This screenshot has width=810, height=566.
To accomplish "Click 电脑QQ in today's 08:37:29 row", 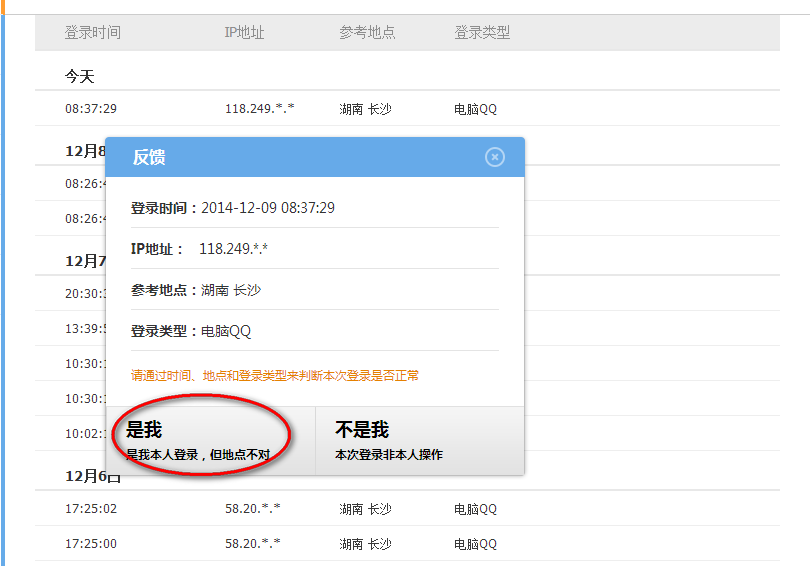I will tap(475, 109).
